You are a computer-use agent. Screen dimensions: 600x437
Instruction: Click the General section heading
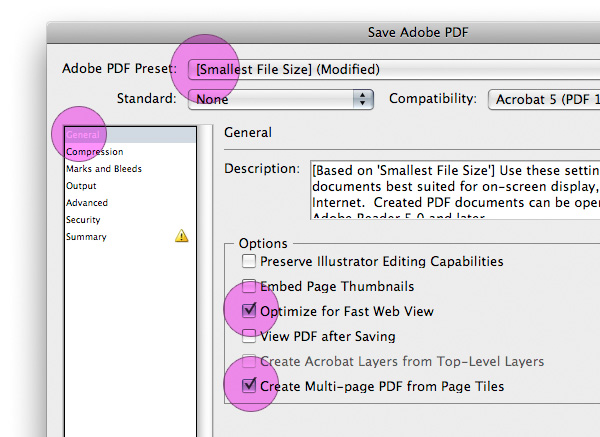click(248, 133)
